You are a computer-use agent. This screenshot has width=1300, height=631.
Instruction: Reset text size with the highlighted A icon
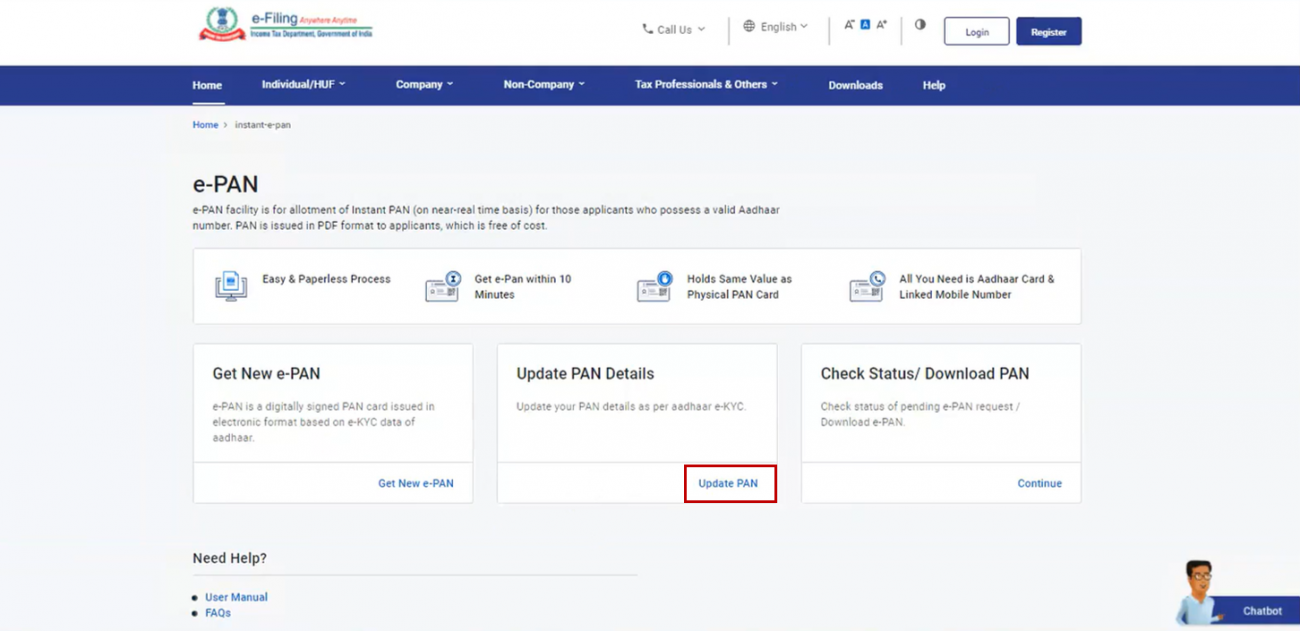[x=865, y=23]
